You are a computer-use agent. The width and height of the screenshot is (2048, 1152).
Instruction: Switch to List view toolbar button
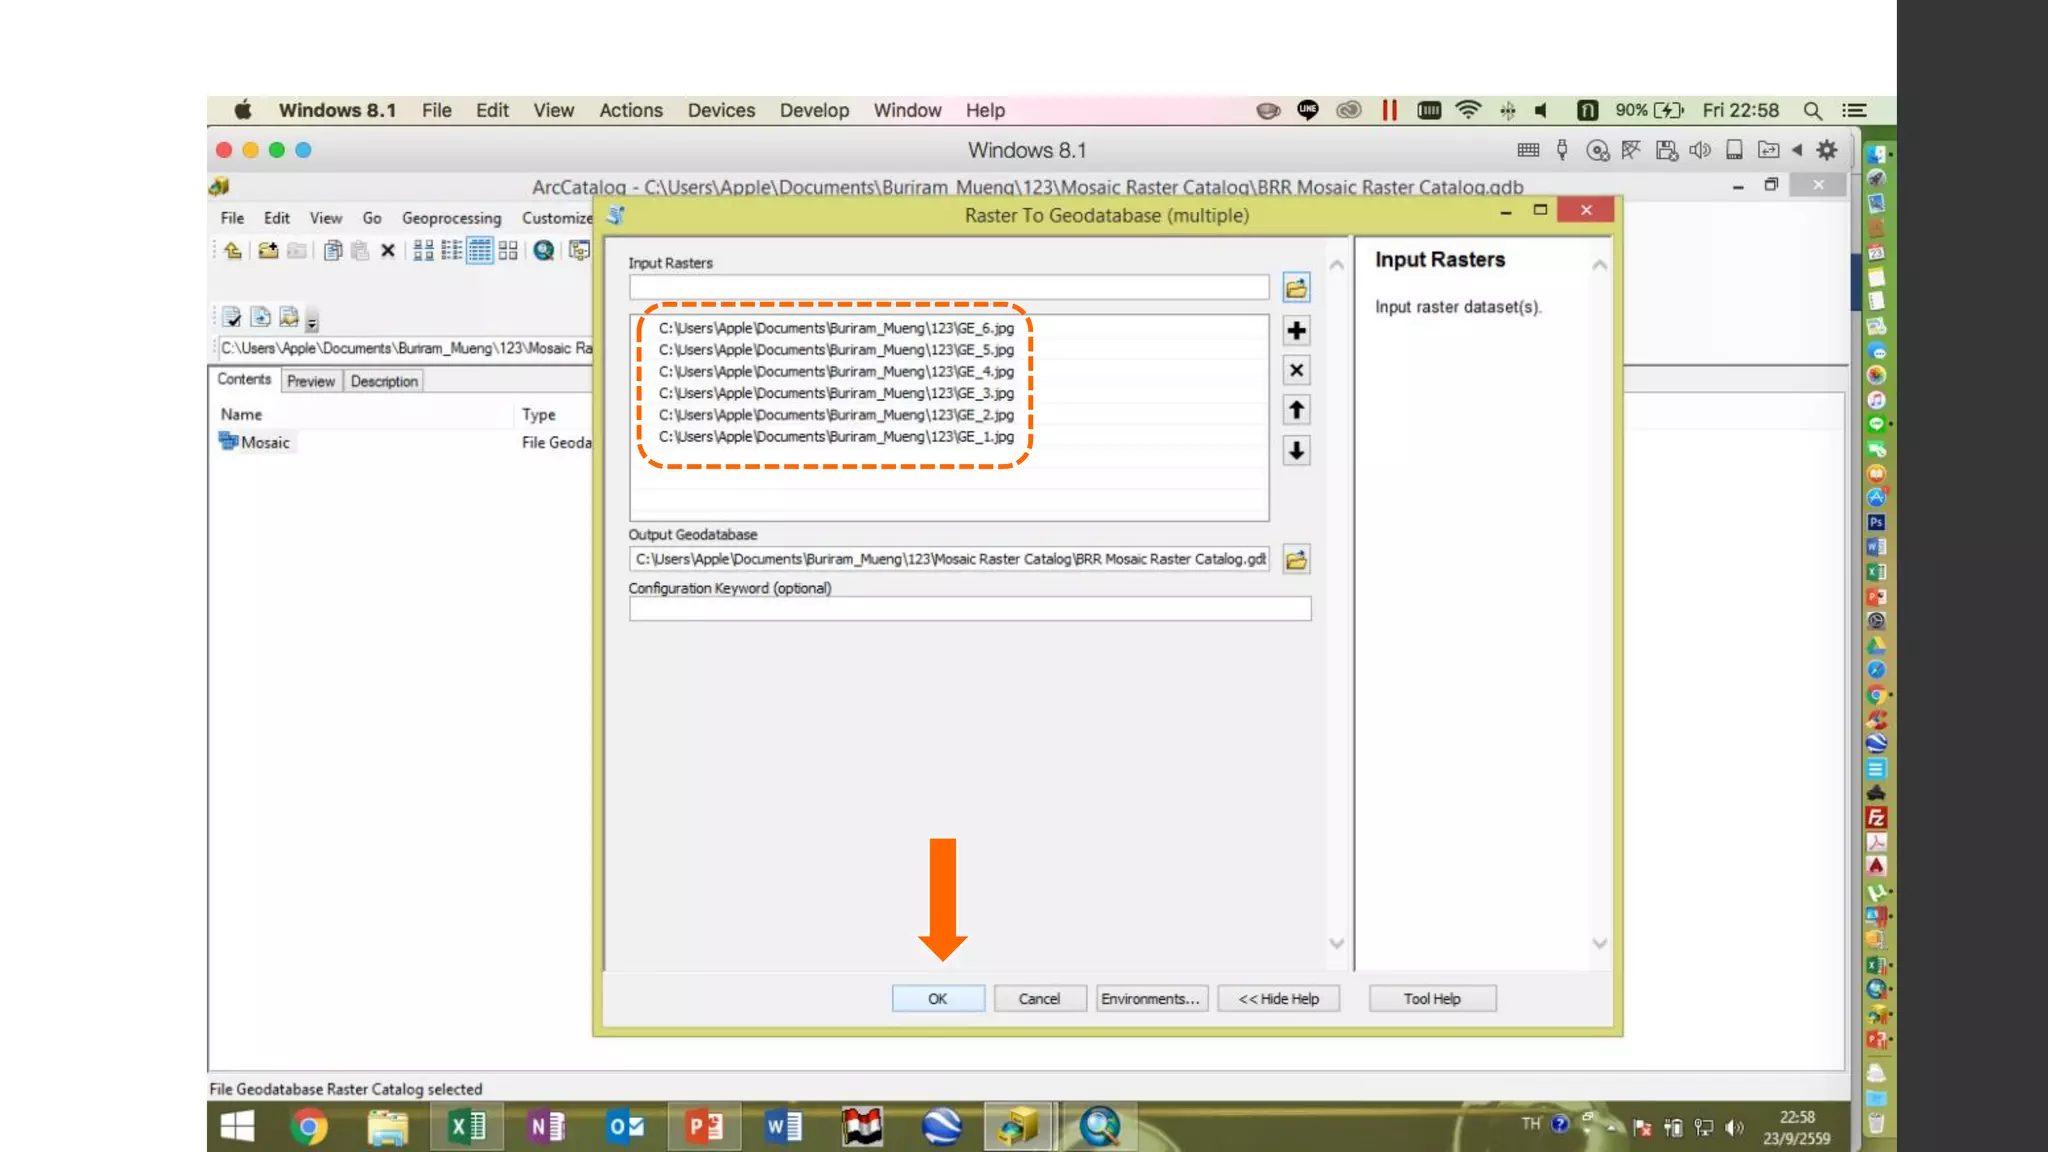click(451, 251)
